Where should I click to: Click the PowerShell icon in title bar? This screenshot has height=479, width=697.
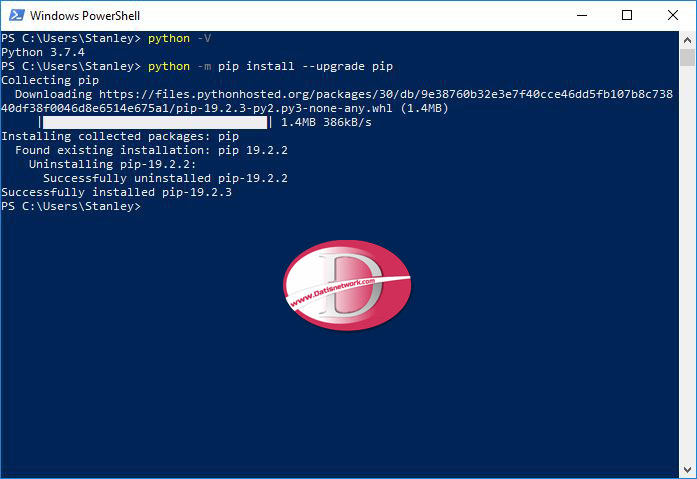pyautogui.click(x=16, y=15)
